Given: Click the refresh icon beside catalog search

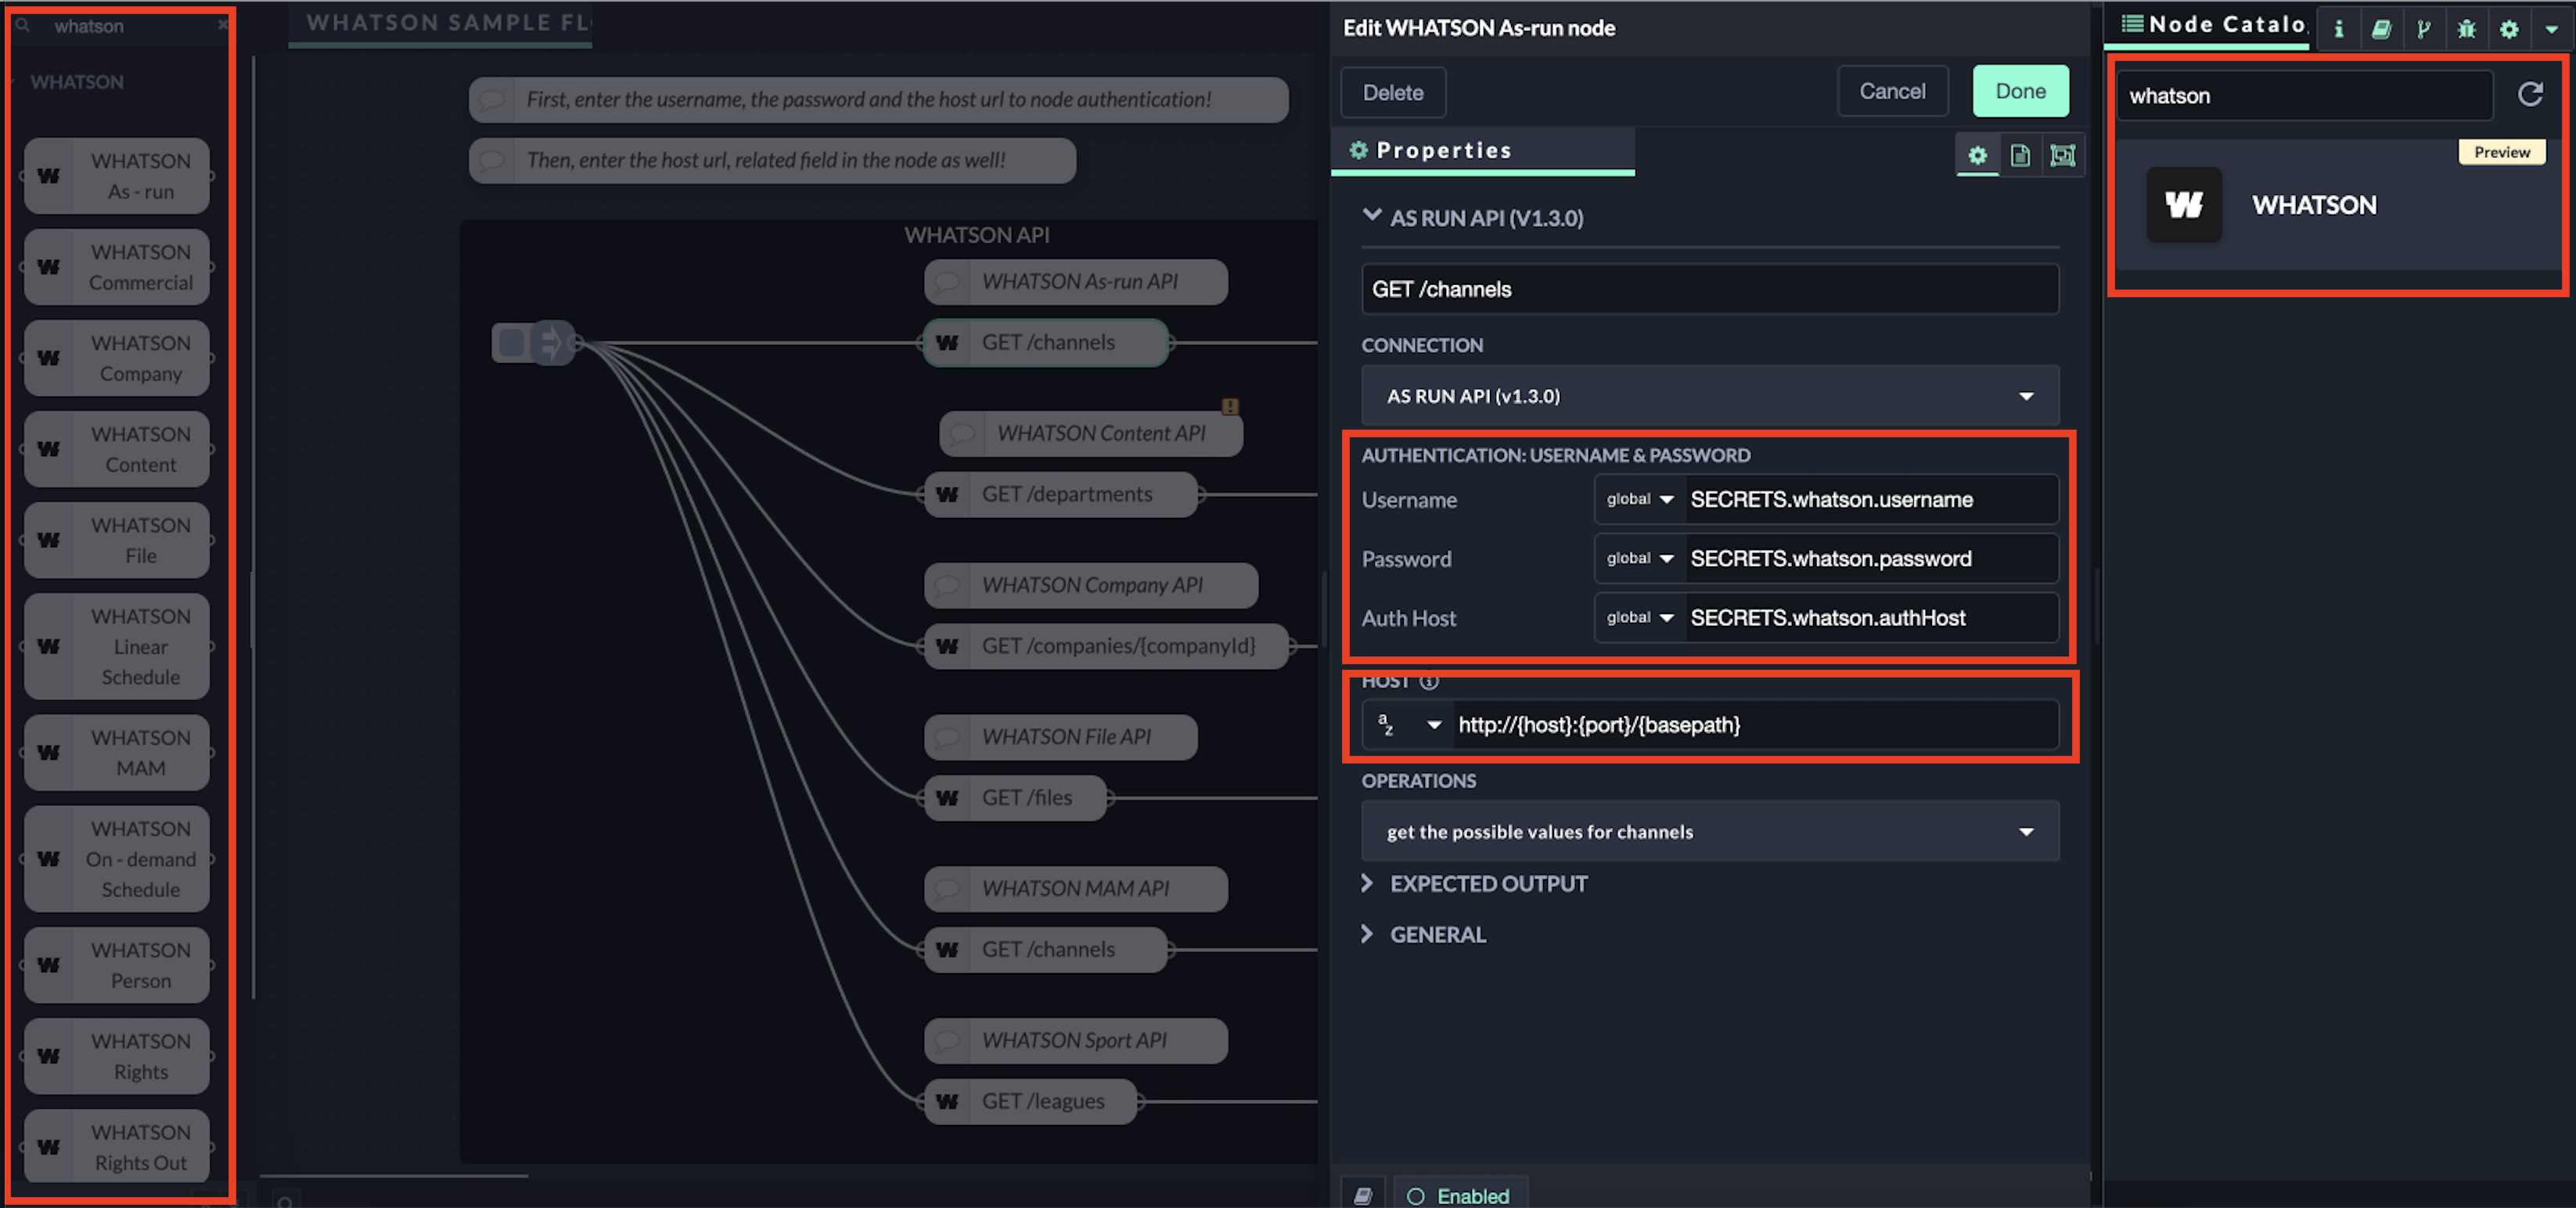Looking at the screenshot, I should pyautogui.click(x=2530, y=95).
